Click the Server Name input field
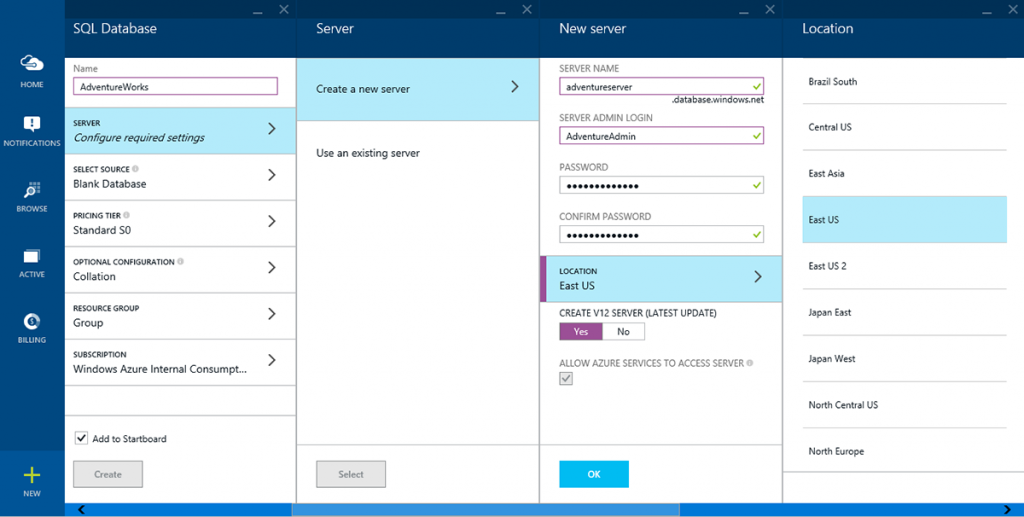Viewport: 1024px width, 517px height. [x=661, y=86]
